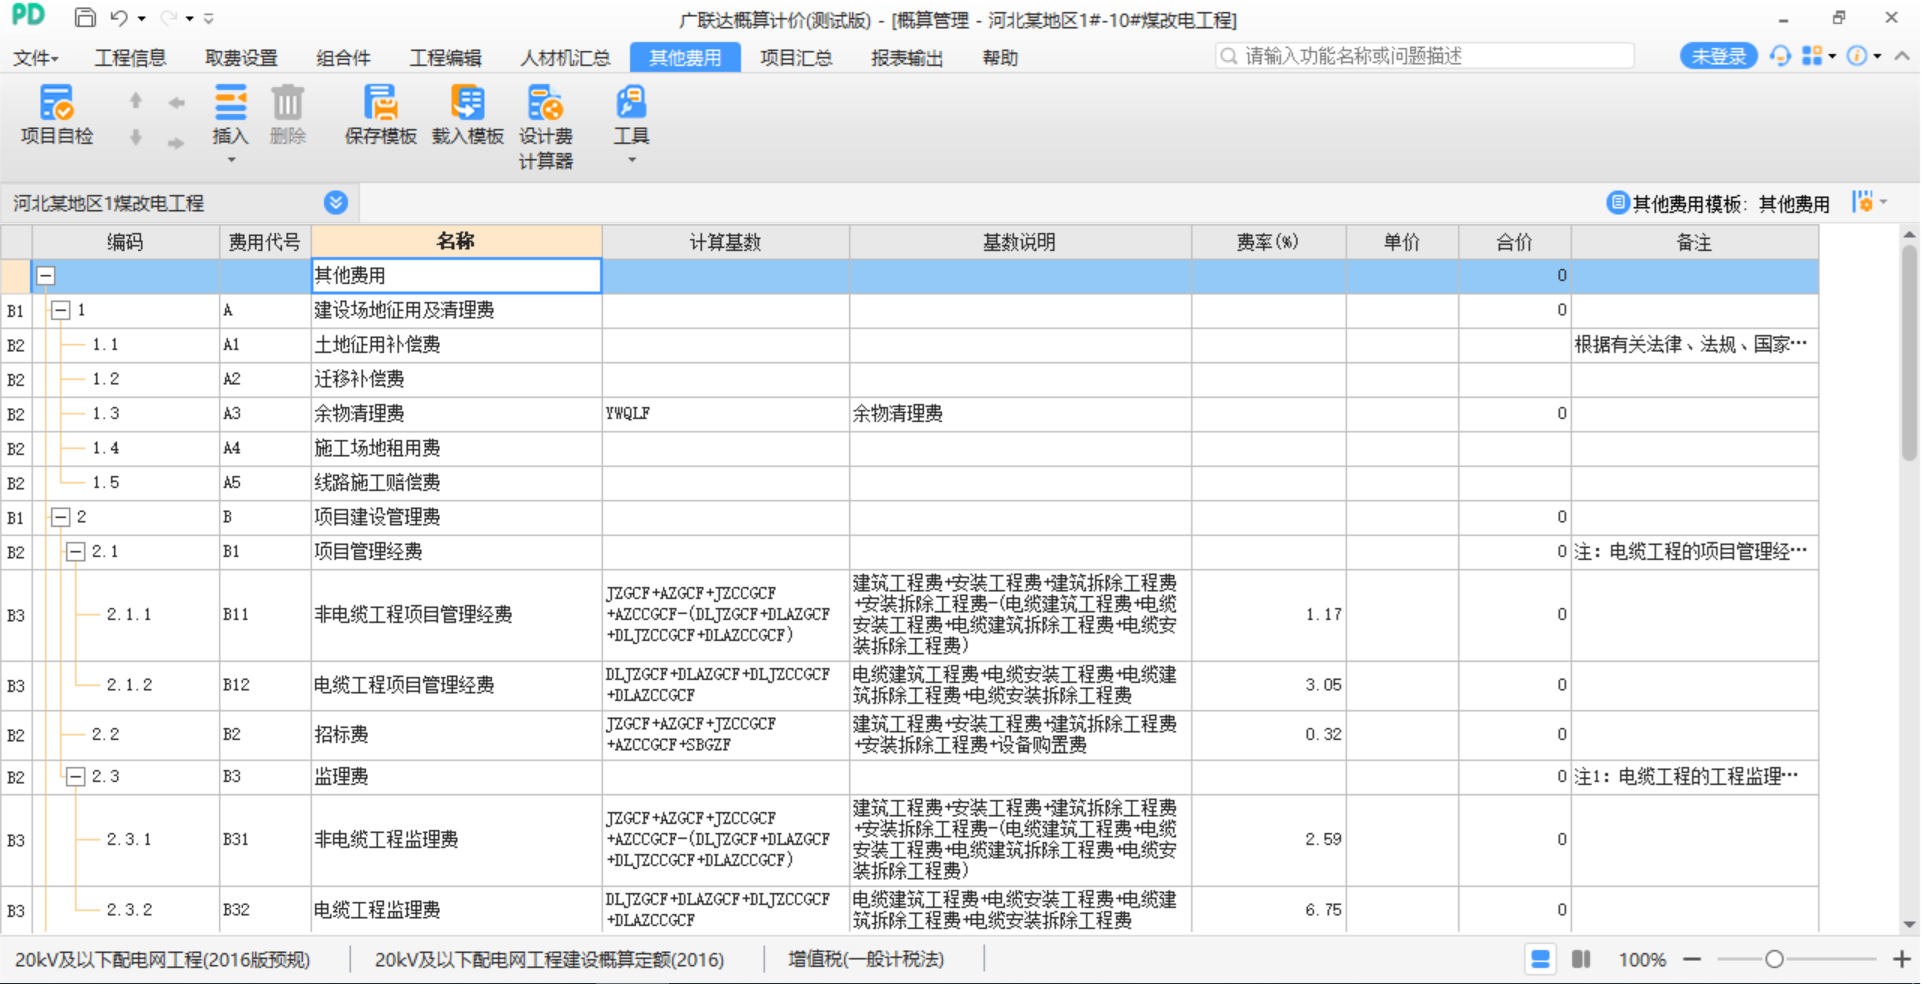Select the 招标费 name cell
Screen dimensions: 1922x986
(x=456, y=735)
